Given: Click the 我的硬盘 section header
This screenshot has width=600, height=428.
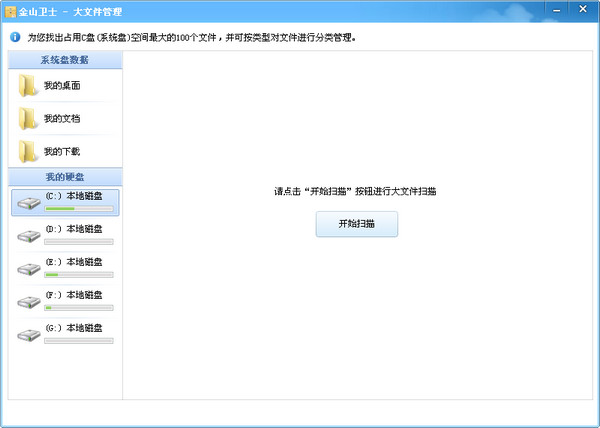Looking at the screenshot, I should point(65,177).
